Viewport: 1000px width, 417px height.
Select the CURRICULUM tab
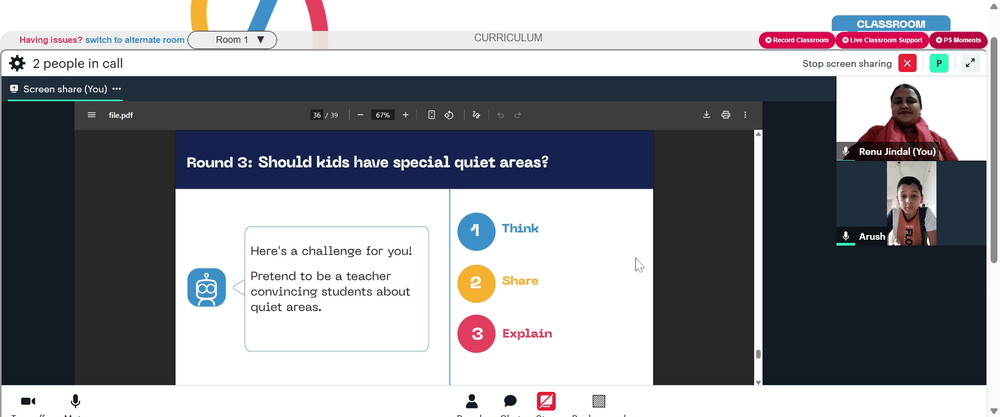(508, 38)
